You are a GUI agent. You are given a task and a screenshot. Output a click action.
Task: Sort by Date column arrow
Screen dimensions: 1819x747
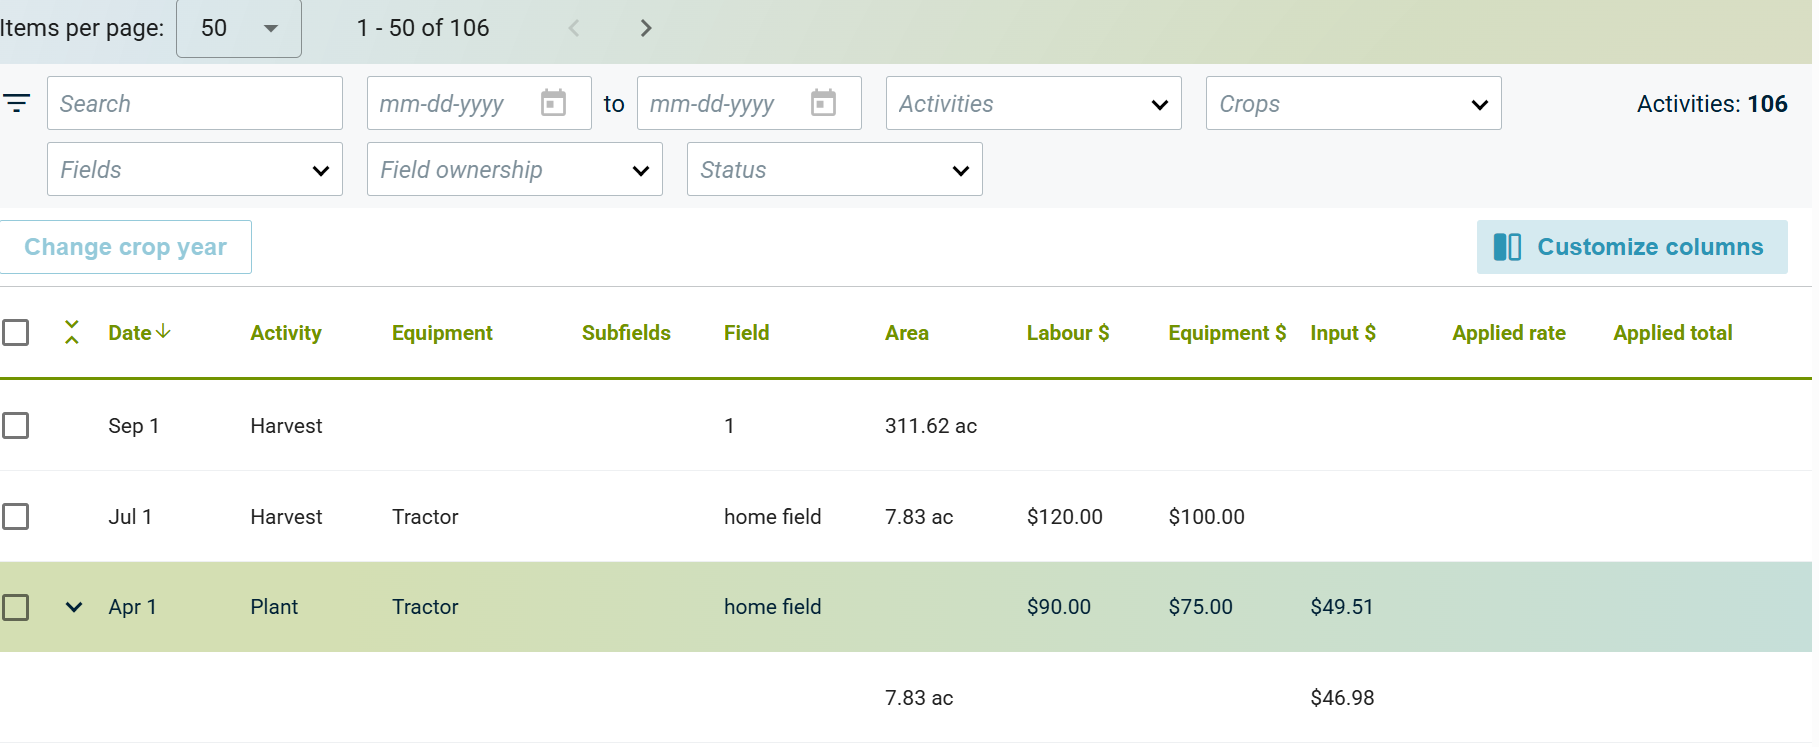[x=164, y=332]
